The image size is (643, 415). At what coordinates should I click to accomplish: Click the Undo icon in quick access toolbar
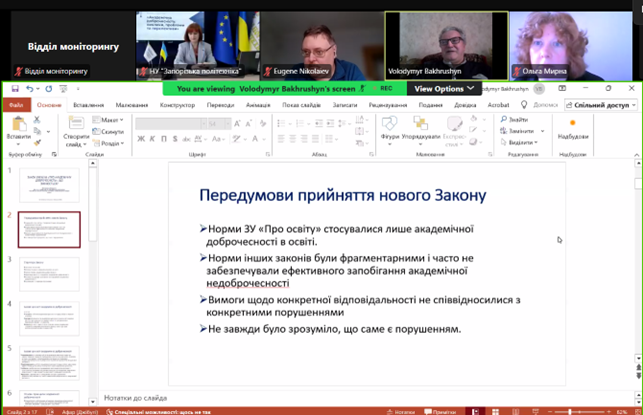[x=31, y=89]
